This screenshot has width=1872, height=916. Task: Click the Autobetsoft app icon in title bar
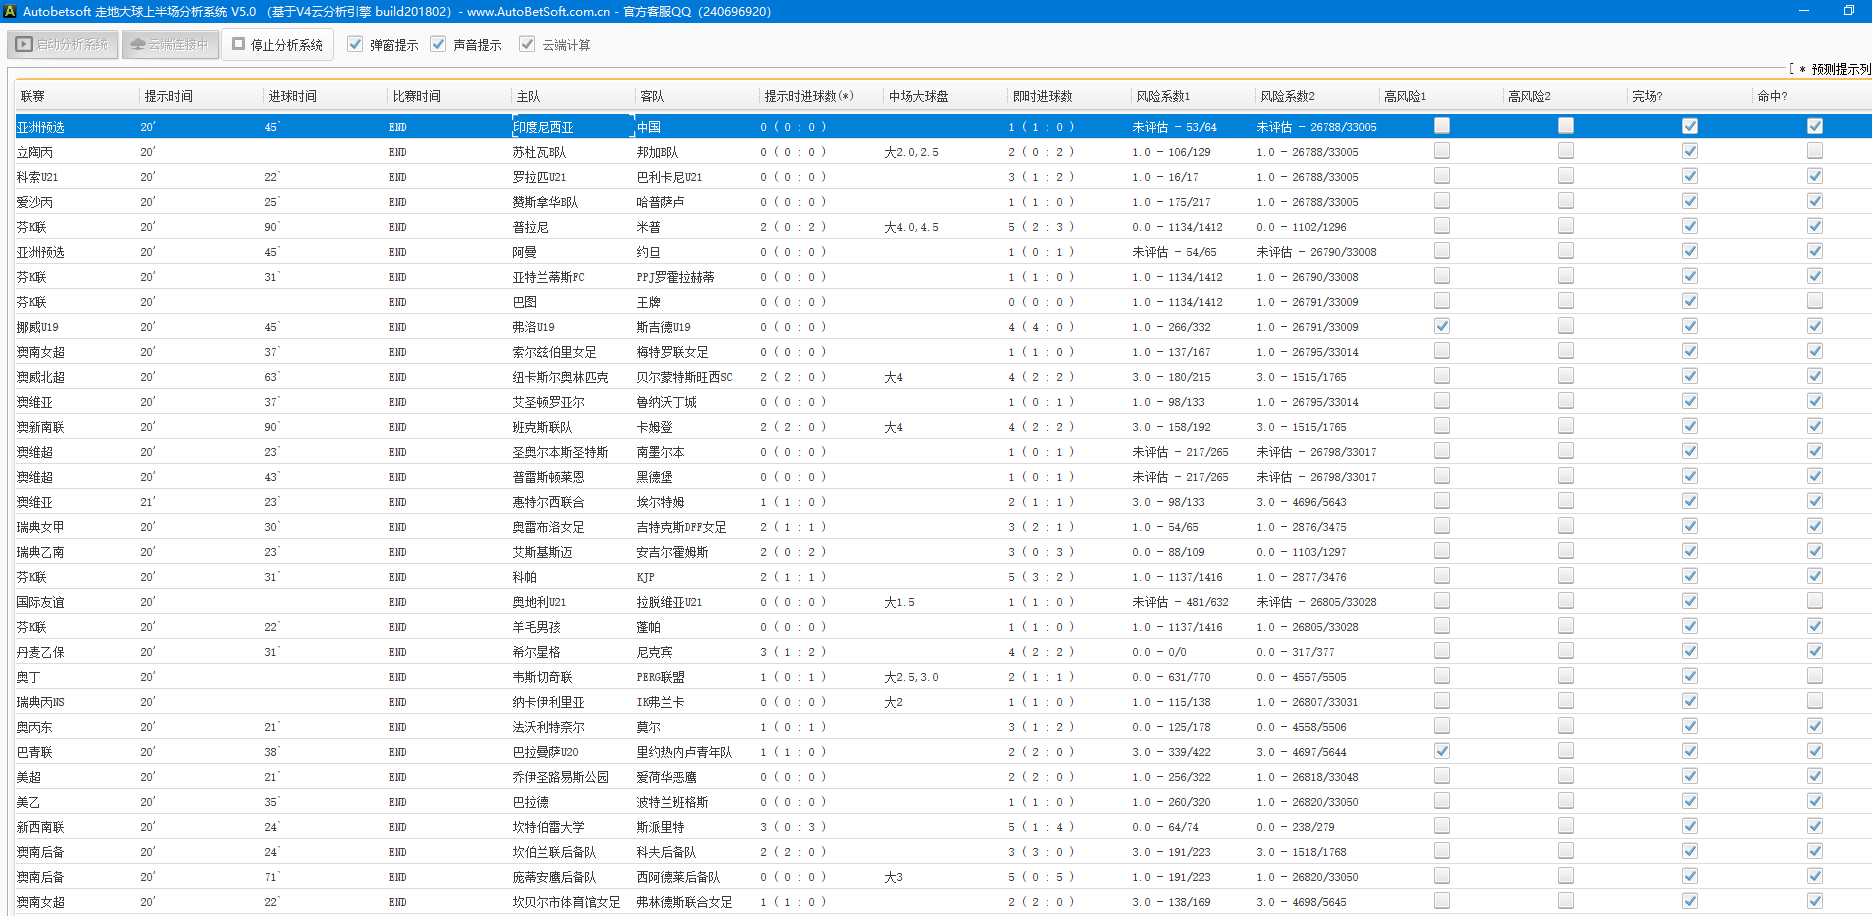(x=10, y=11)
